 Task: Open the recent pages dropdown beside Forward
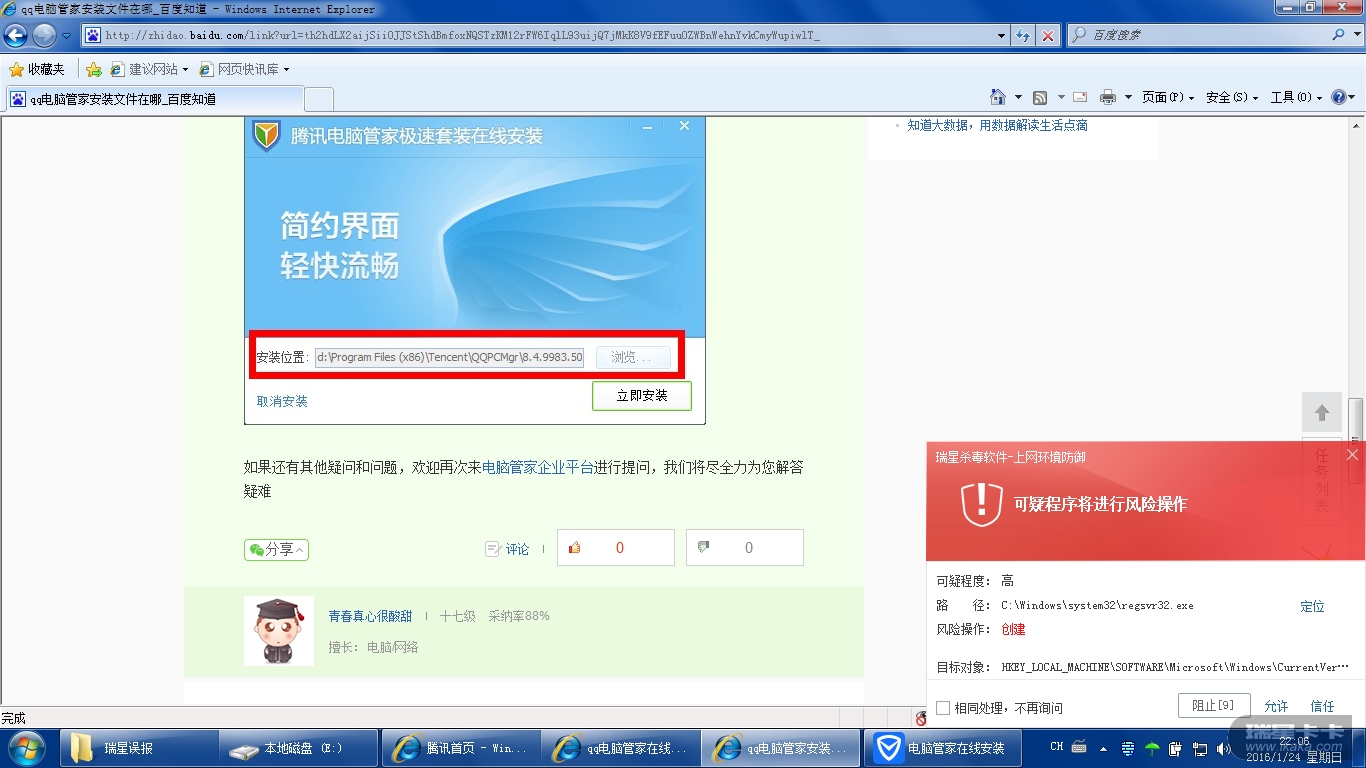tap(66, 35)
